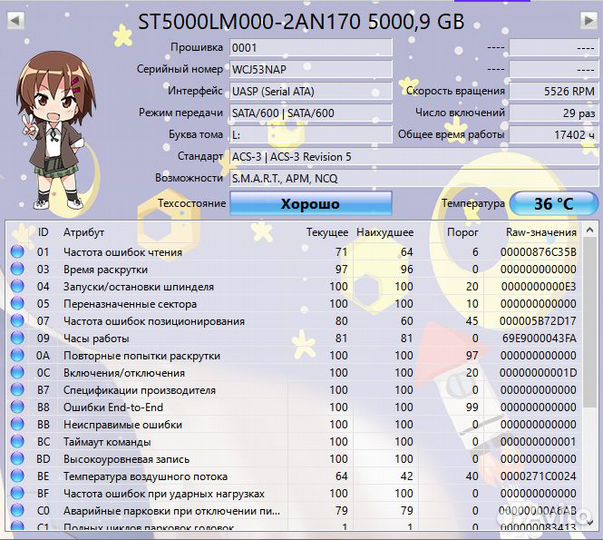
Task: Click the 36 °C temperature button
Action: tap(554, 203)
